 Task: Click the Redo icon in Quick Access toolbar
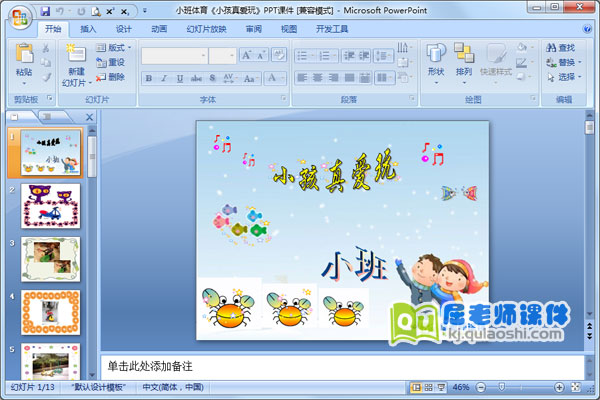pos(81,11)
